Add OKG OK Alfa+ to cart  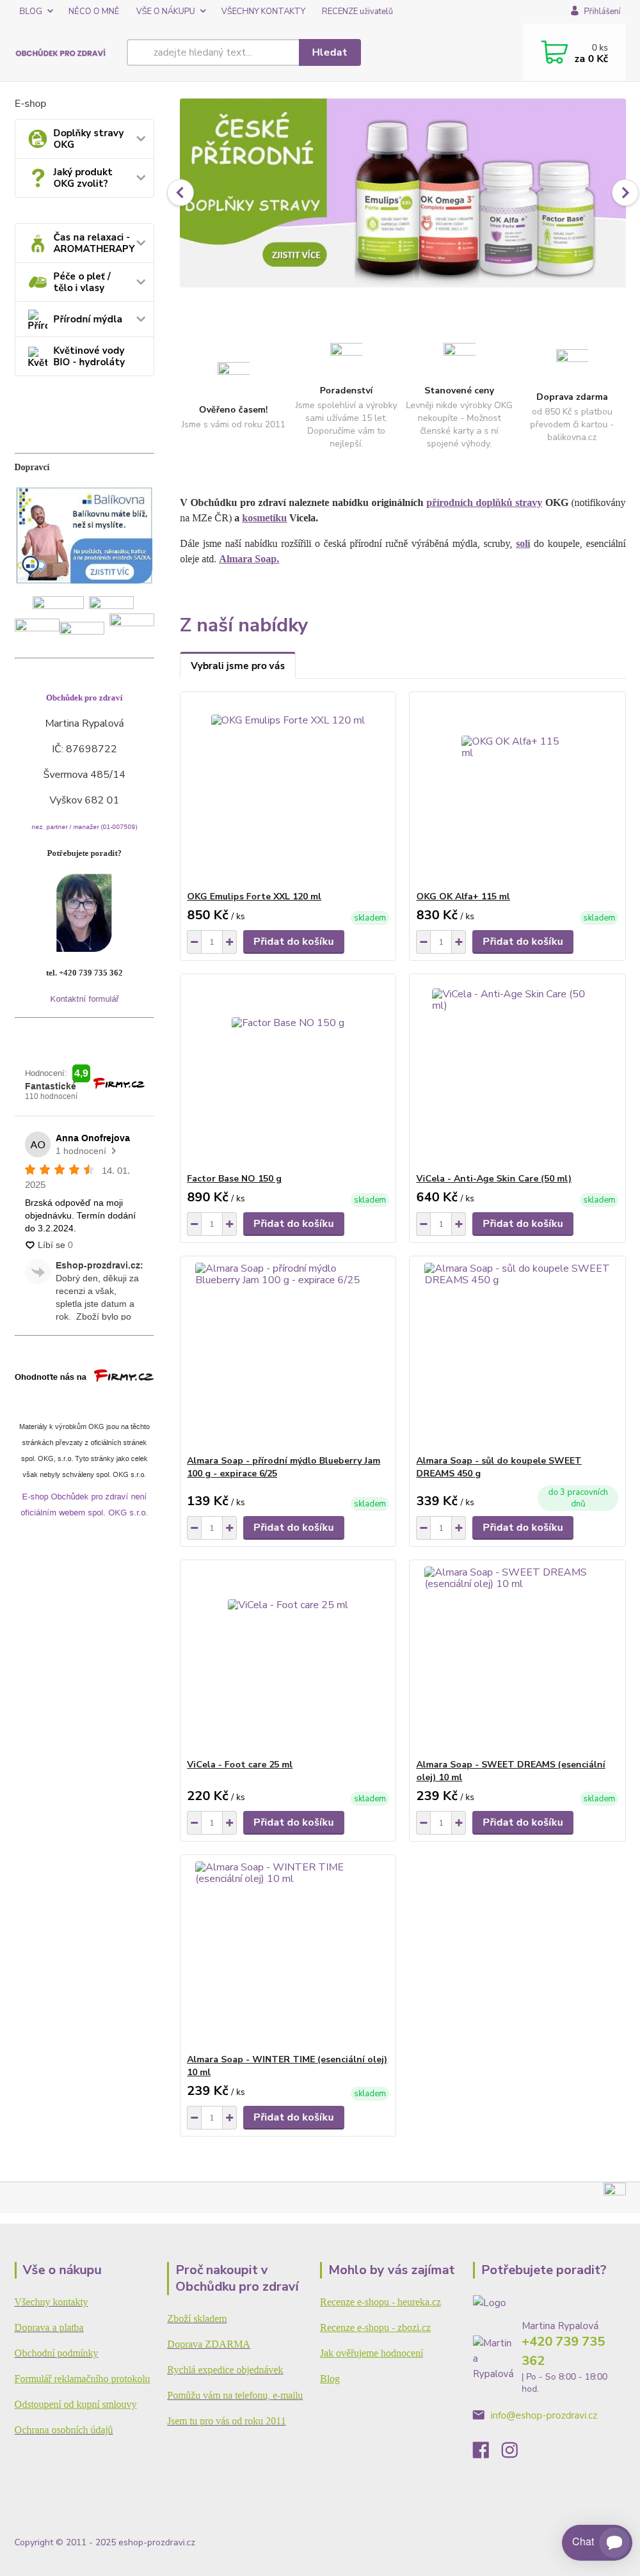[x=522, y=942]
